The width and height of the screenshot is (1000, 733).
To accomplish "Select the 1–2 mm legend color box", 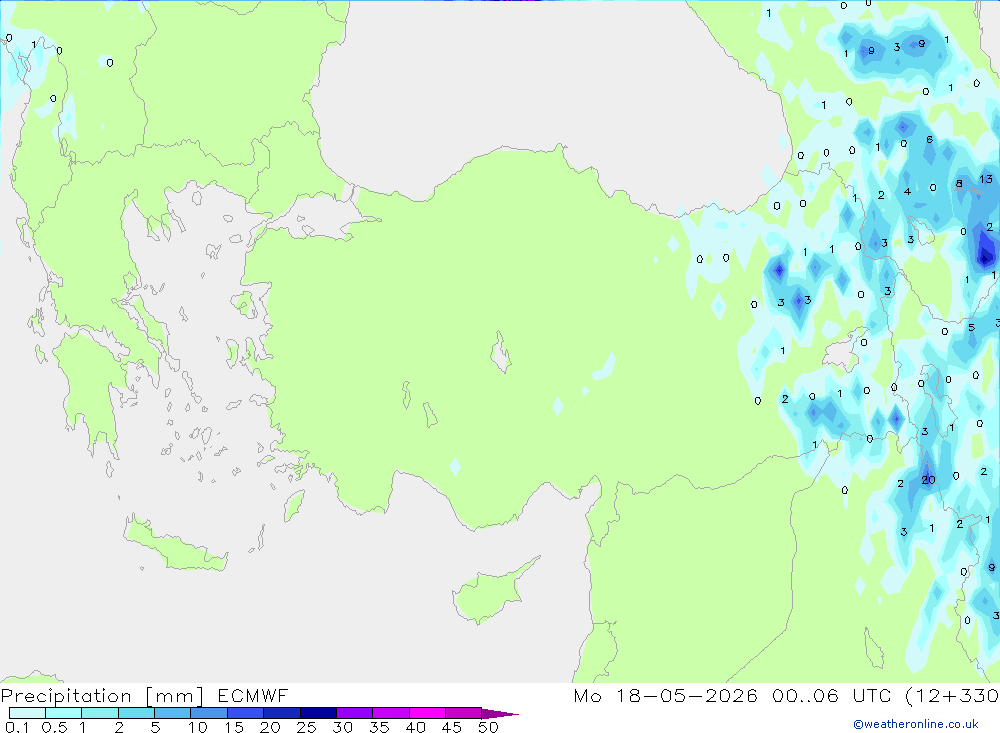I will click(100, 713).
